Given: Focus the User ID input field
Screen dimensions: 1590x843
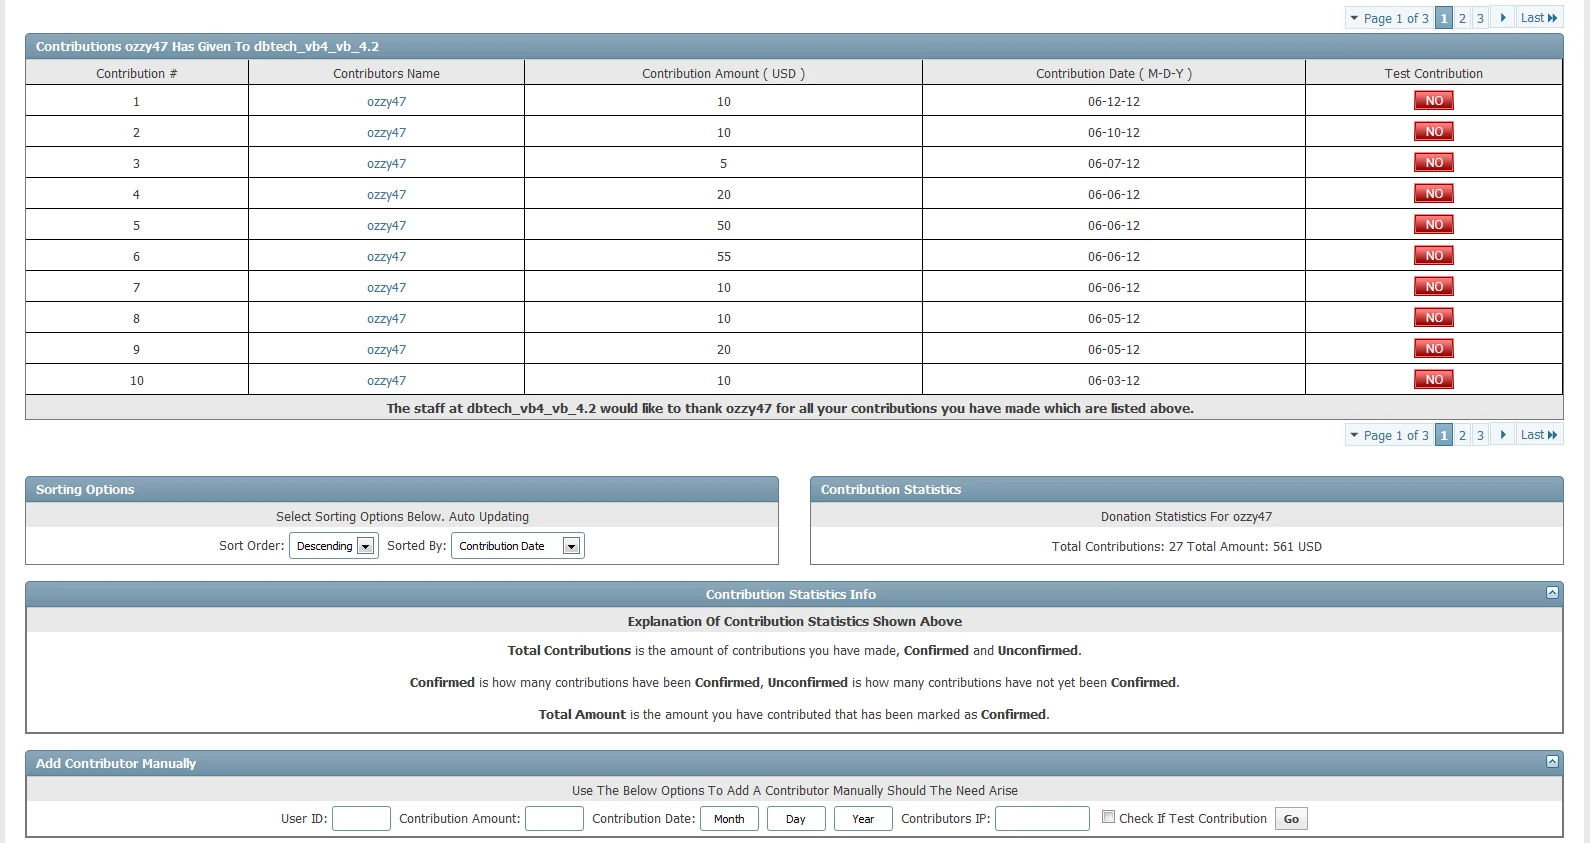Looking at the screenshot, I should pyautogui.click(x=361, y=819).
